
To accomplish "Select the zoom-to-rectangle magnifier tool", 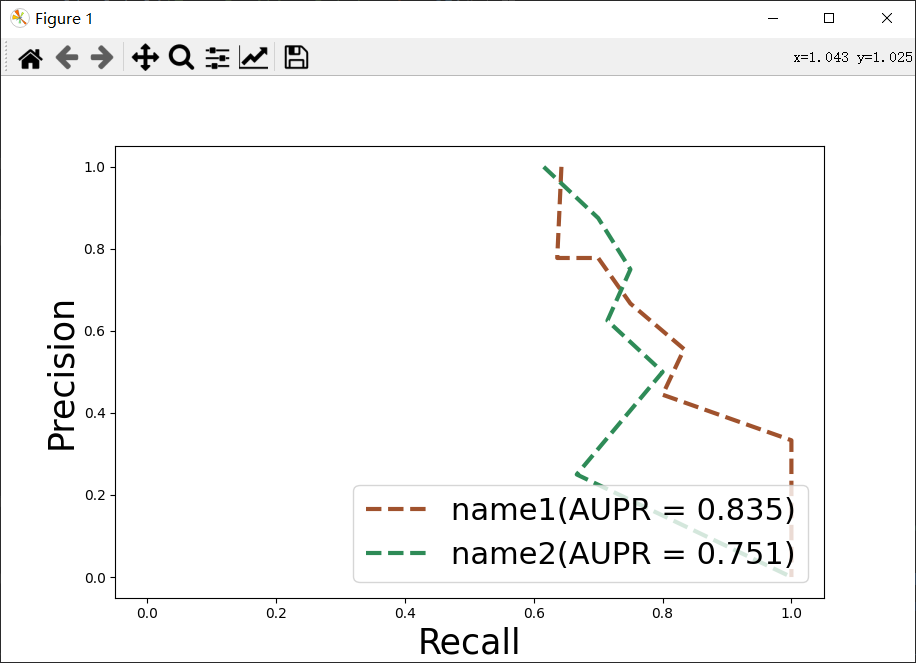I will pos(180,57).
